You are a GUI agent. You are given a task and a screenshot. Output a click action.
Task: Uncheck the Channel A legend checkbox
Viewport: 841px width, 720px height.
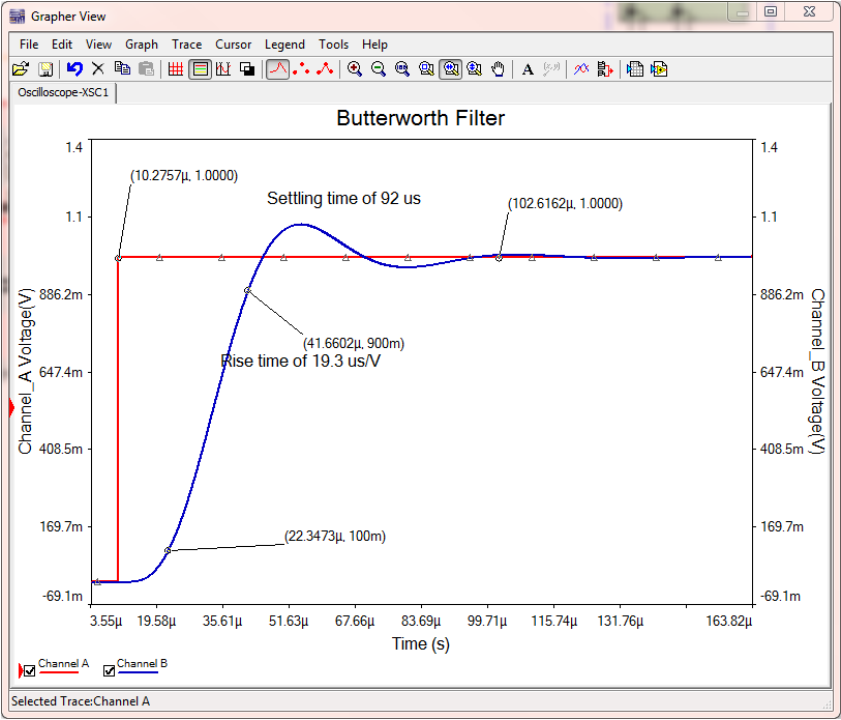point(29,671)
